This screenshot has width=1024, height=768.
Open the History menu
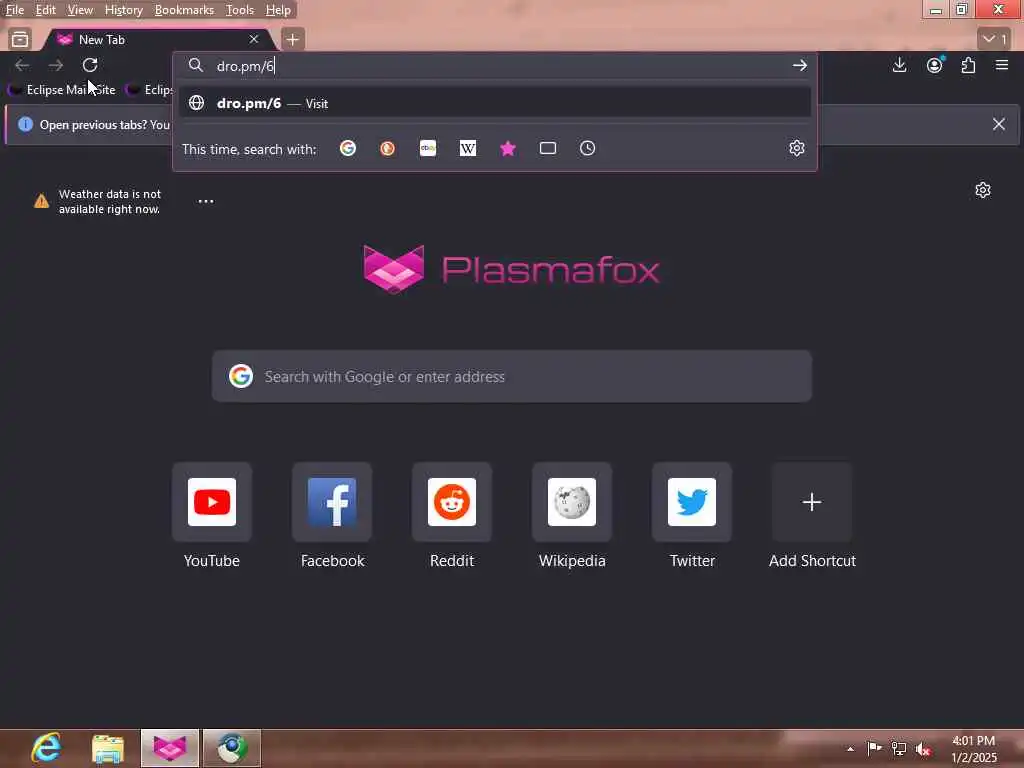[x=123, y=10]
